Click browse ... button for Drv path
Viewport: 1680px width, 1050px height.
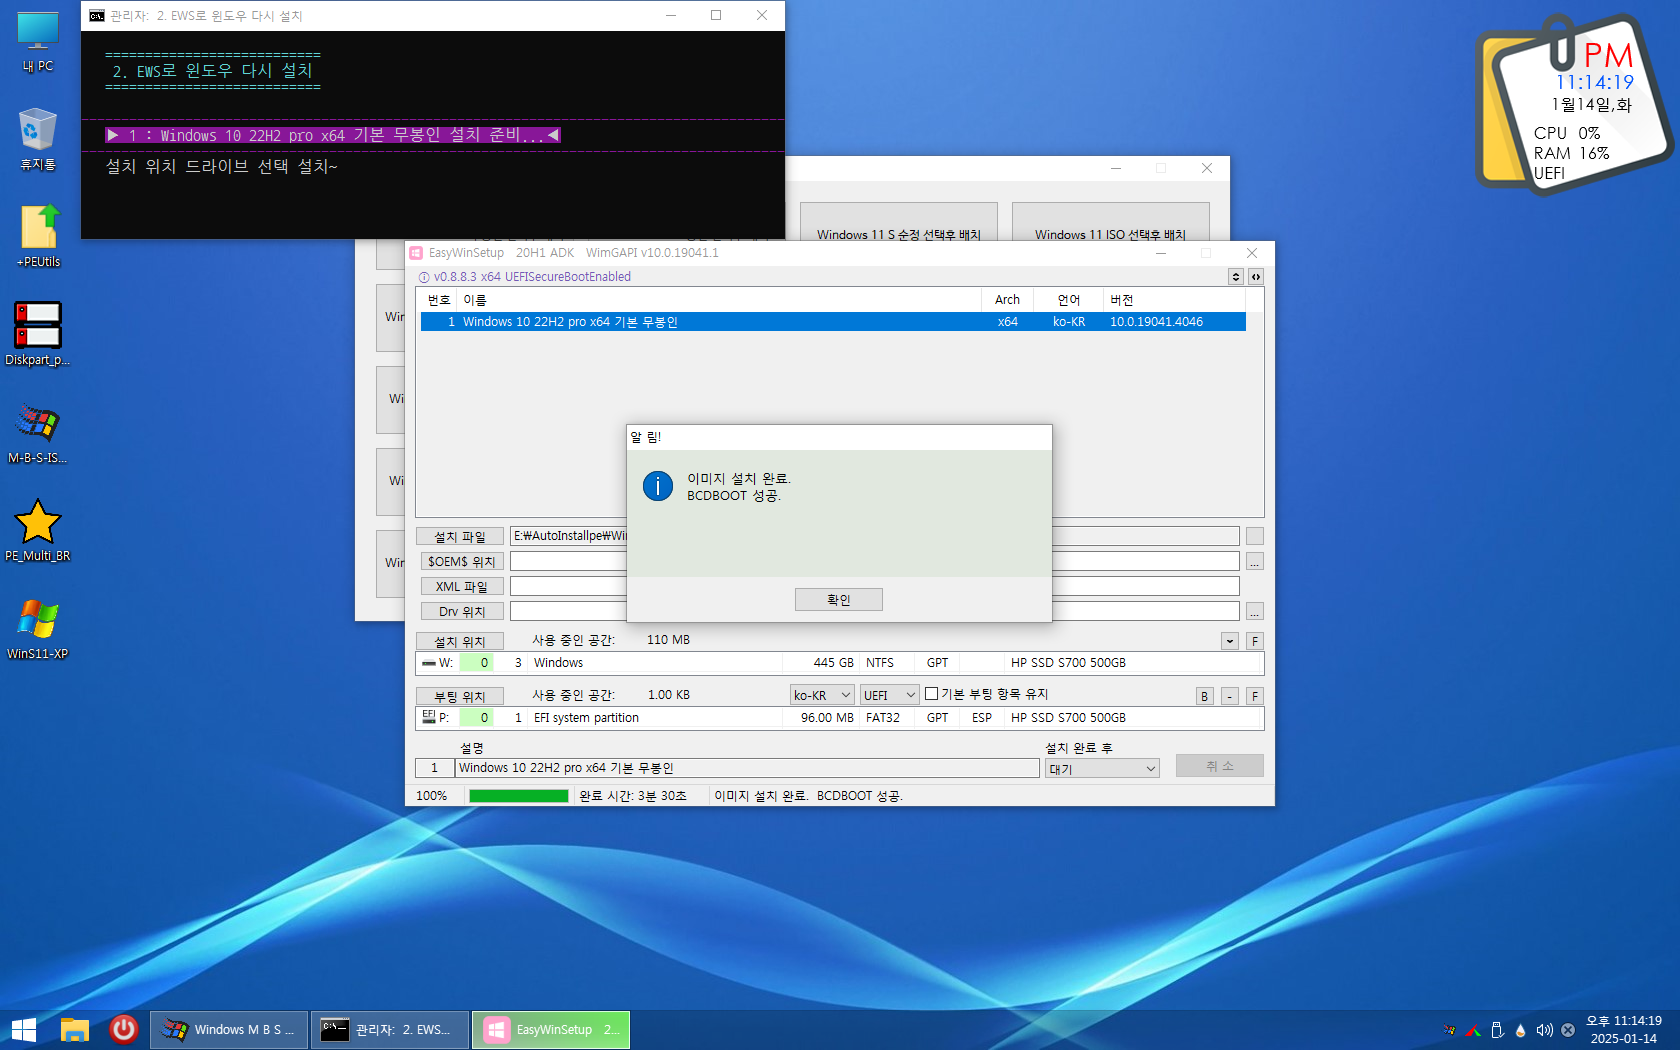click(x=1255, y=612)
